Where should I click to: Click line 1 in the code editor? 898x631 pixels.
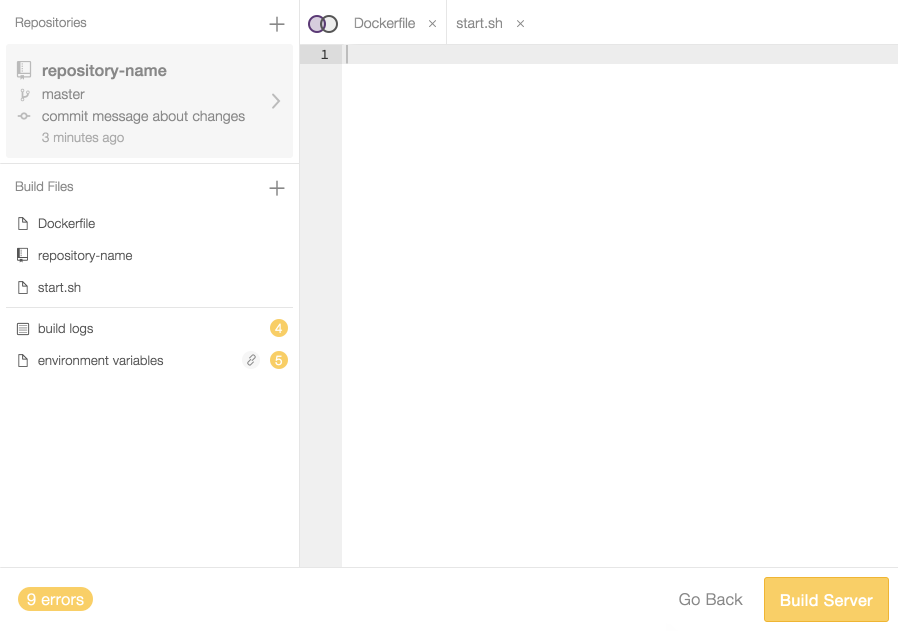600,55
